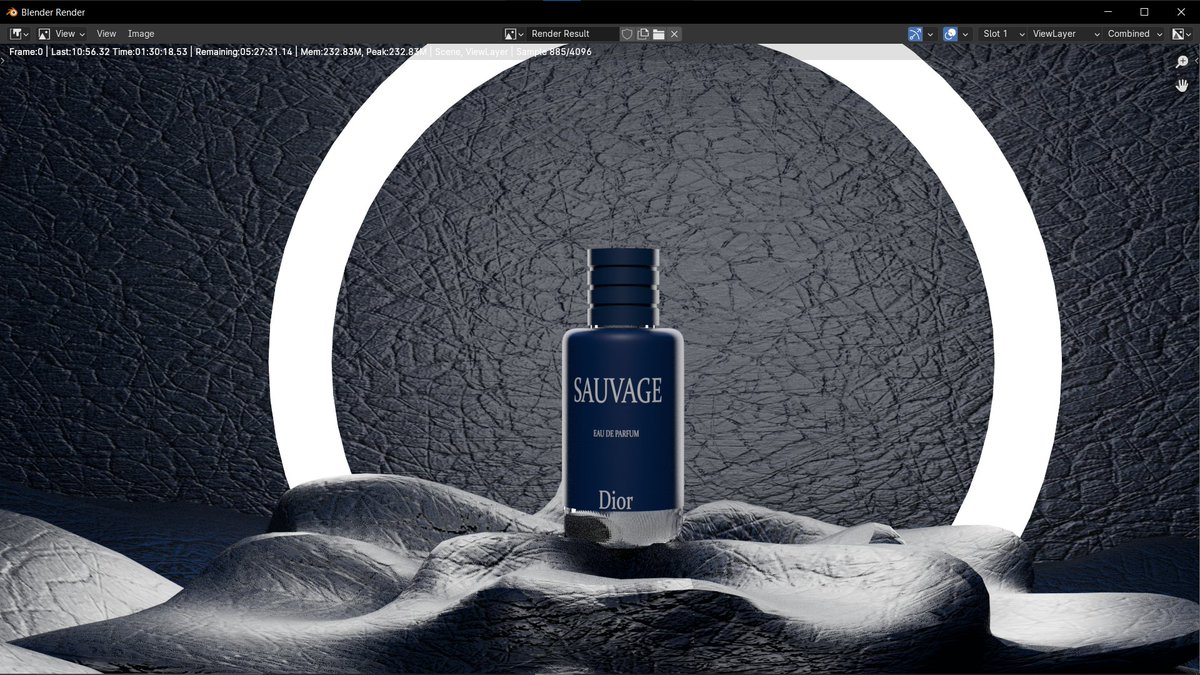
Task: Minimize the Blender Render window
Action: [x=1108, y=12]
